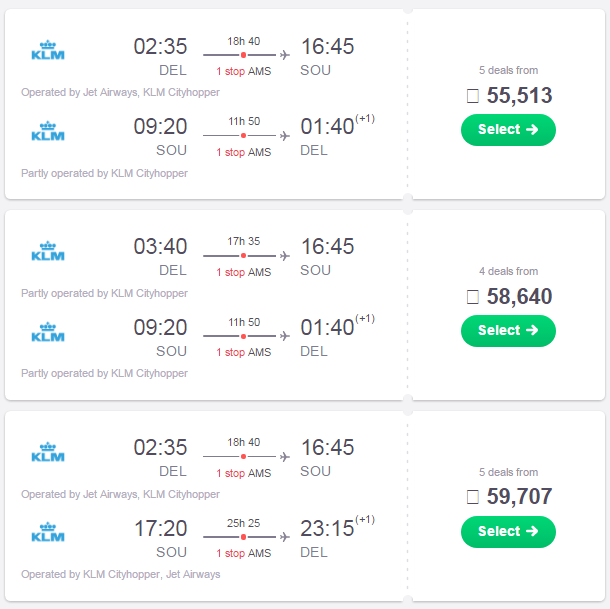The width and height of the screenshot is (610, 609).
Task: Open '4 deals from' link
Action: (x=508, y=271)
